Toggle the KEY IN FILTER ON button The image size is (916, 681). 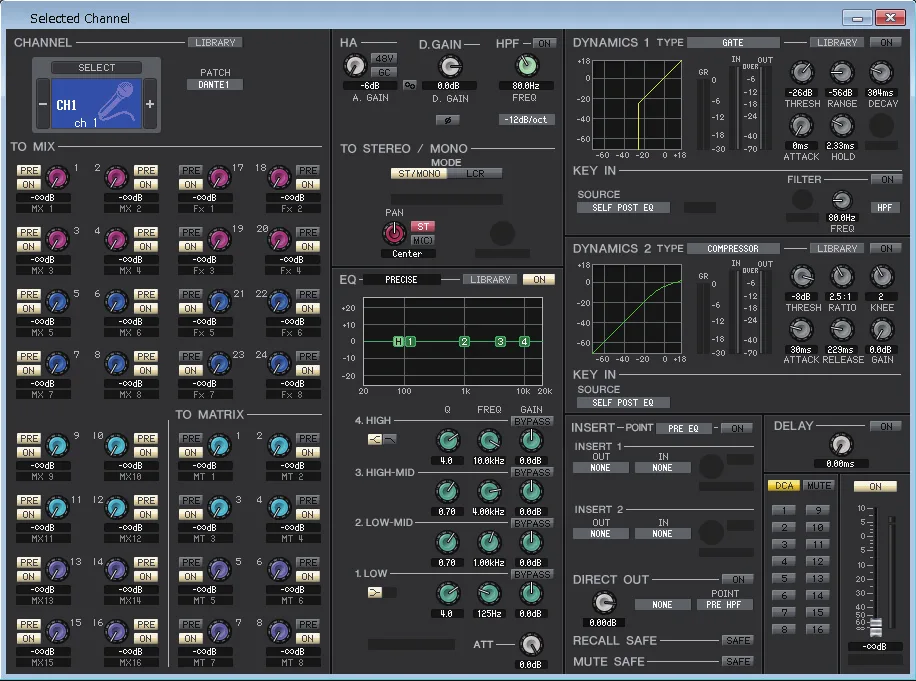[x=887, y=179]
